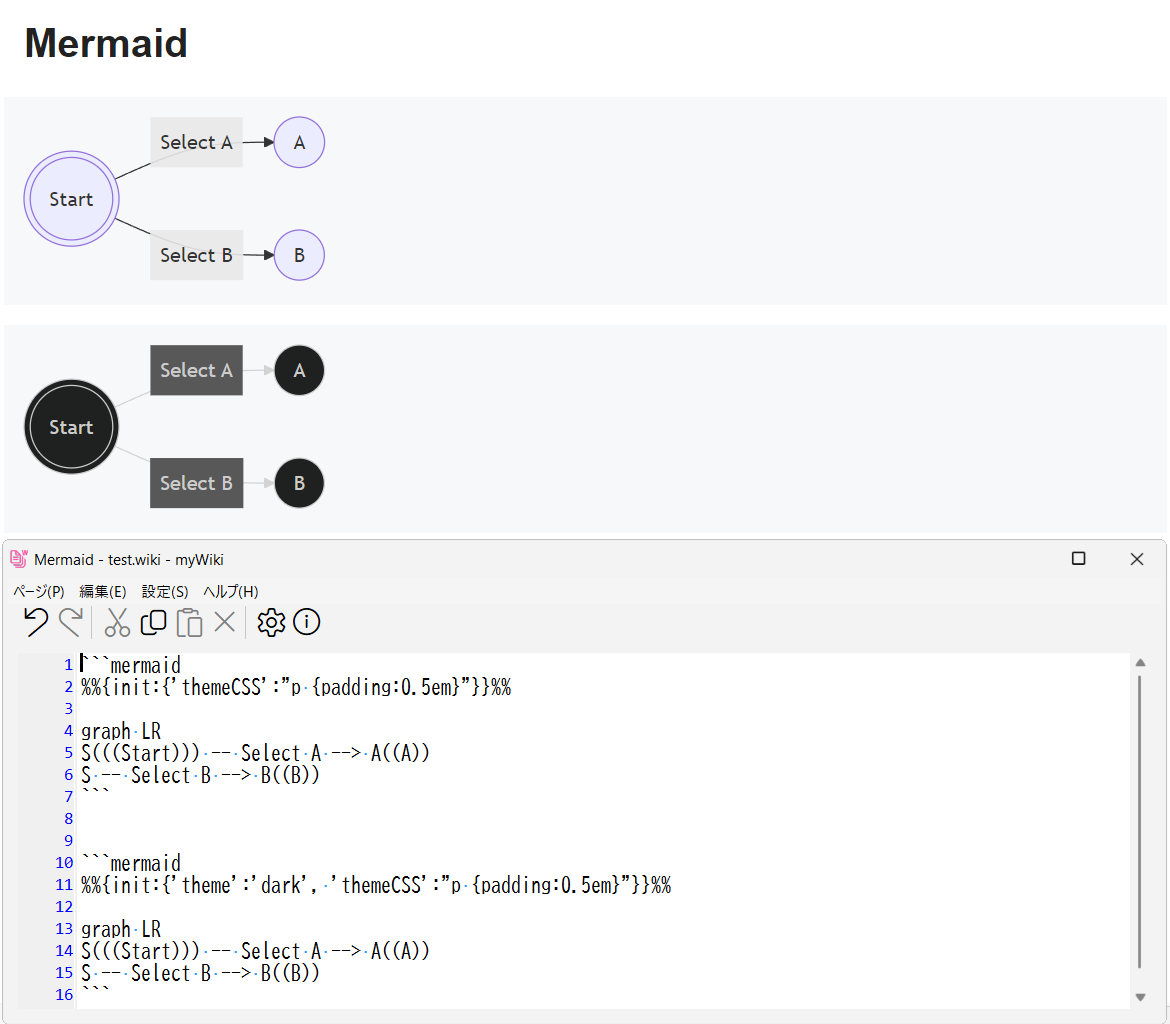The height and width of the screenshot is (1024, 1170).
Task: Maximize the myWiki editor window
Action: click(1078, 558)
